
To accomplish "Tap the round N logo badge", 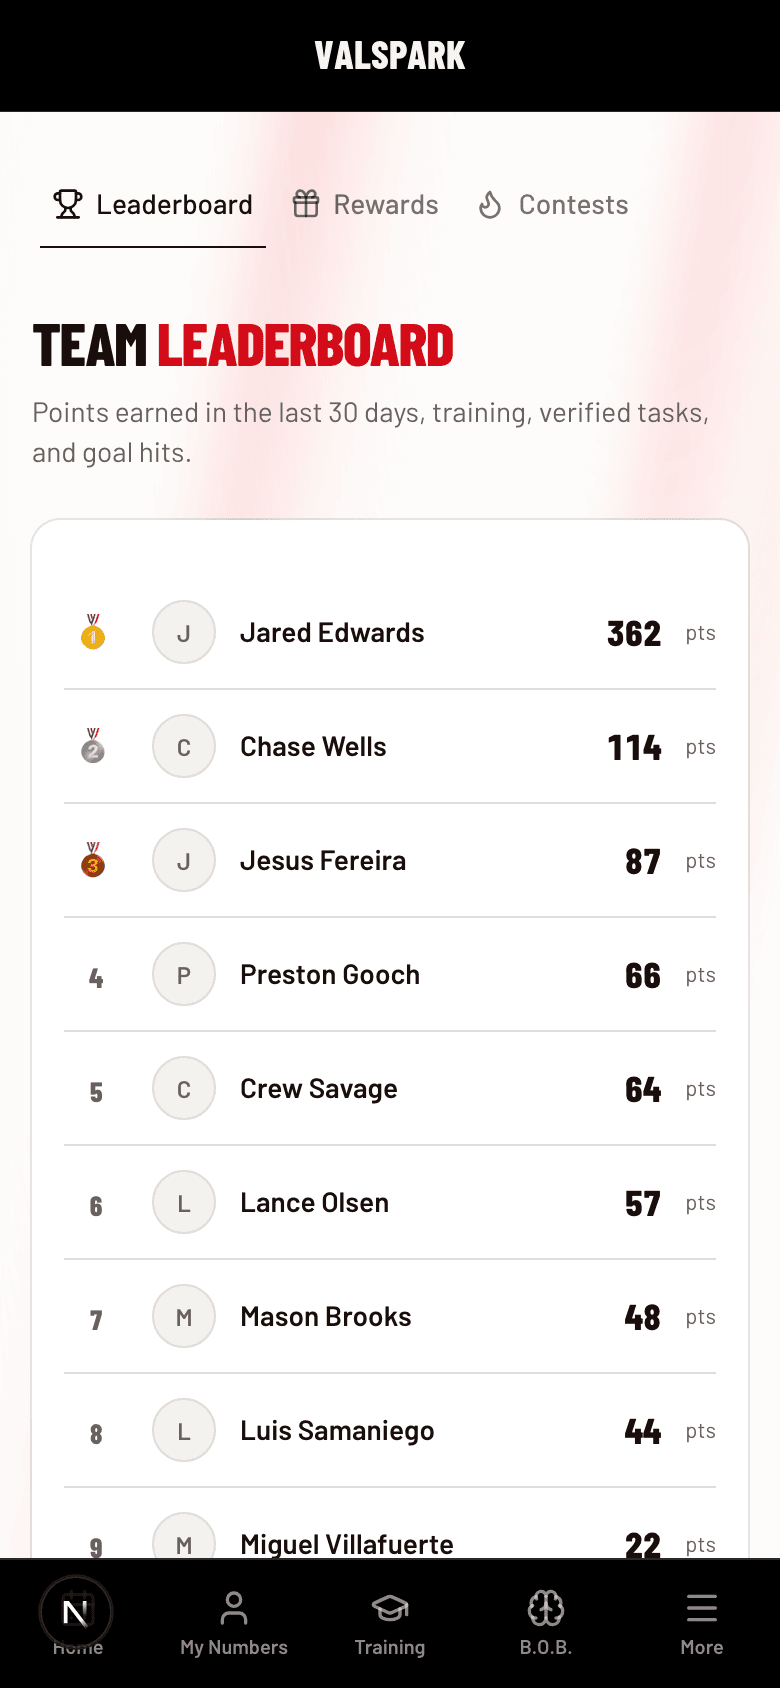I will pyautogui.click(x=76, y=1612).
